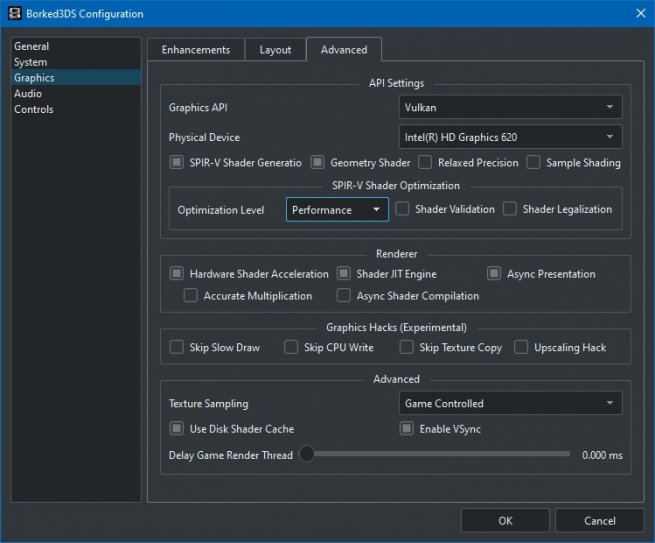Open the Graphics API dropdown showing Vulkan
This screenshot has width=655, height=543.
click(x=510, y=107)
